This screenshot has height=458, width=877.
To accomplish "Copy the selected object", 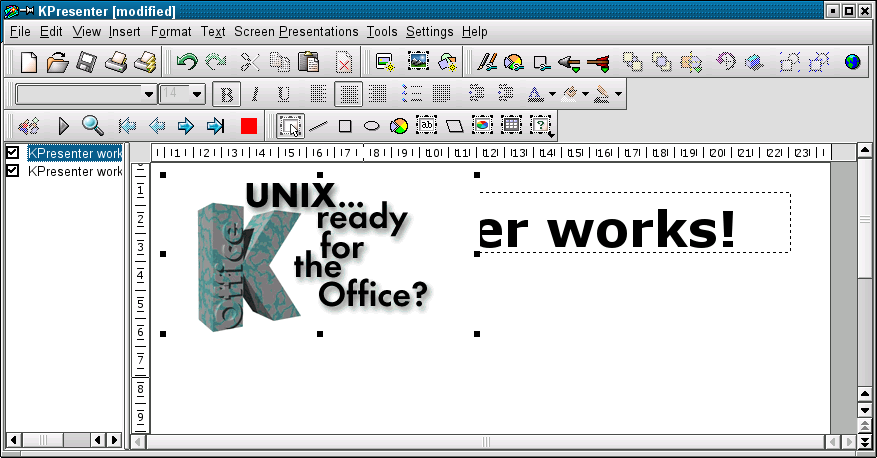I will pos(280,62).
